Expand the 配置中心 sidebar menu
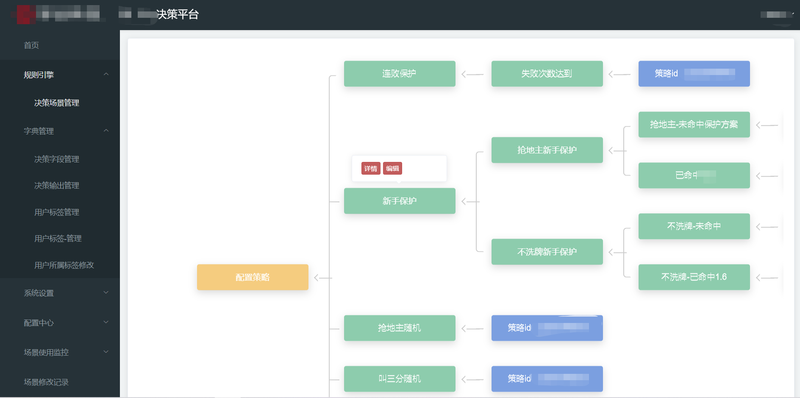Screen dimensions: 800x398 click(x=60, y=322)
